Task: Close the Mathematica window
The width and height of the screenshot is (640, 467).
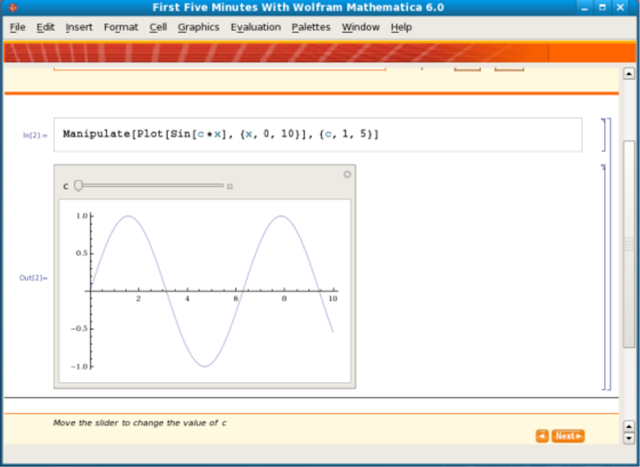Action: (620, 7)
